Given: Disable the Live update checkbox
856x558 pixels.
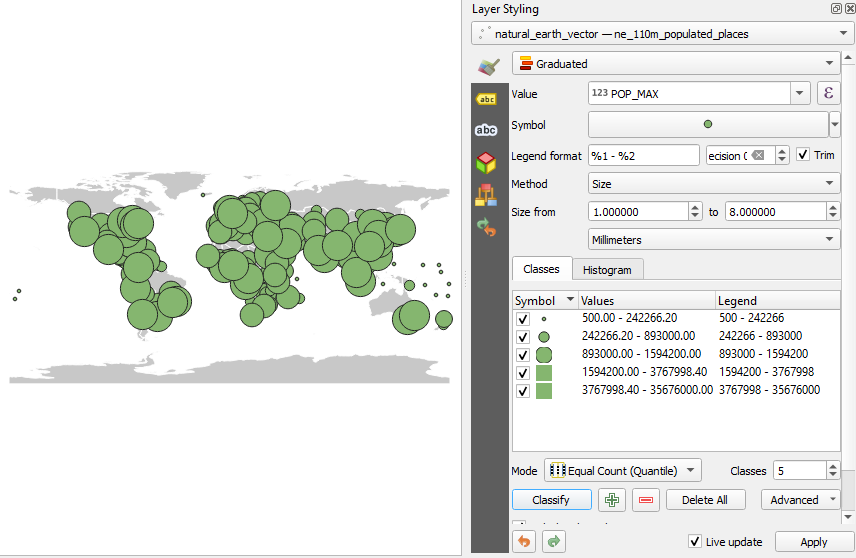Looking at the screenshot, I should click(x=694, y=541).
